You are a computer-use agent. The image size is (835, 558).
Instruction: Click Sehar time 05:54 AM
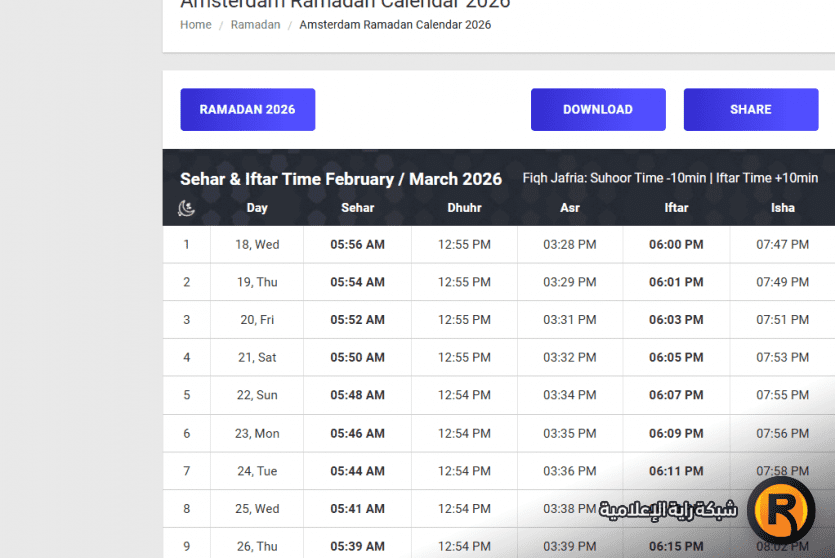click(357, 283)
